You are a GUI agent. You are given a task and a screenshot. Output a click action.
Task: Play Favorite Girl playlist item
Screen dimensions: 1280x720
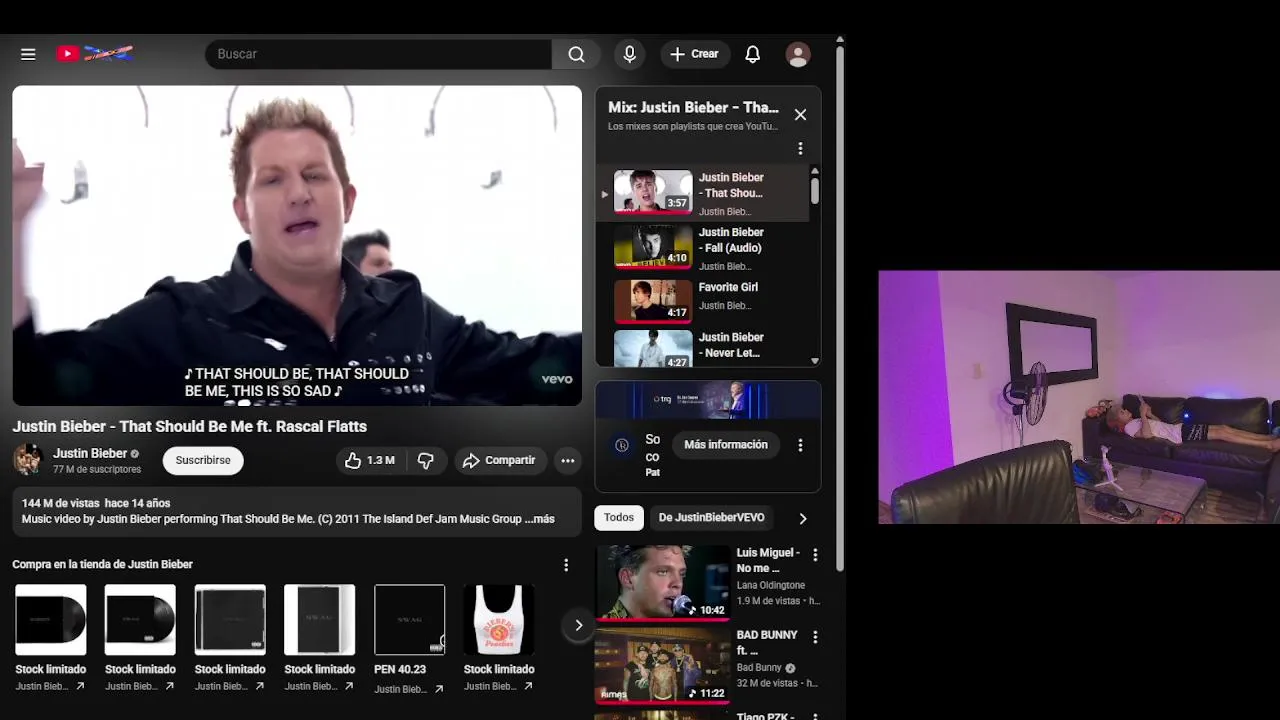pos(702,301)
